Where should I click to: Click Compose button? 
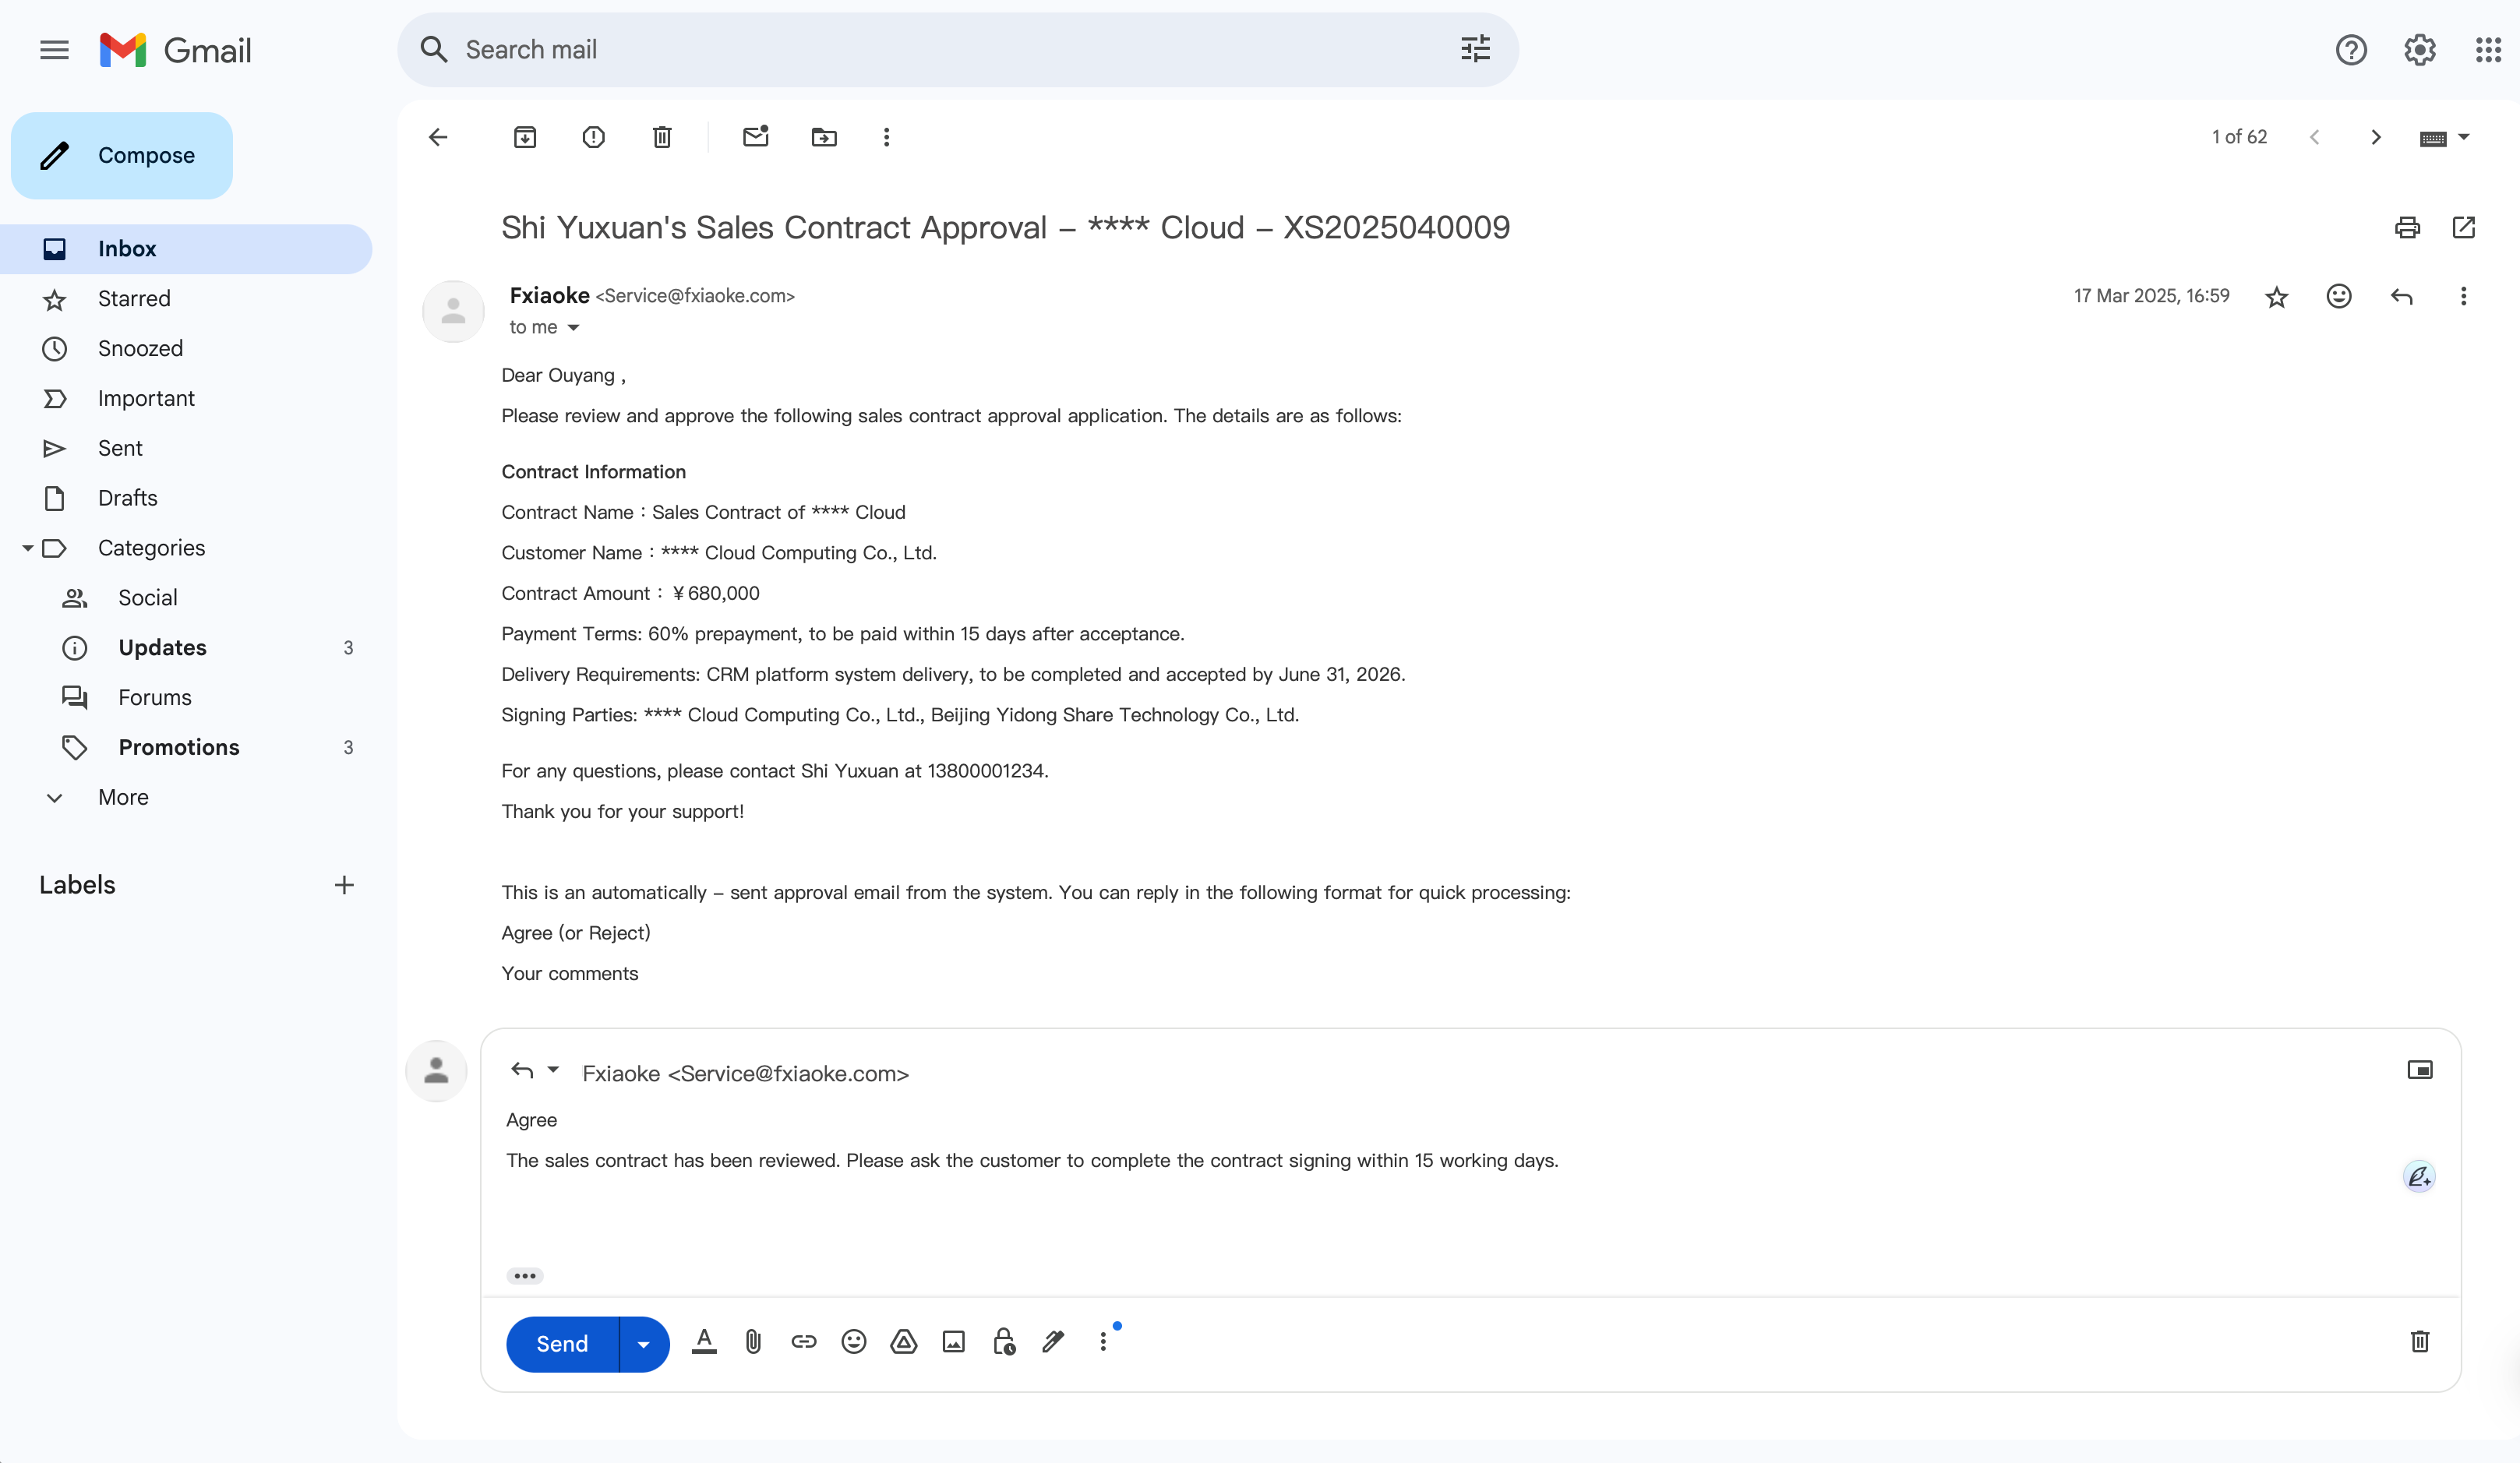pyautogui.click(x=122, y=155)
